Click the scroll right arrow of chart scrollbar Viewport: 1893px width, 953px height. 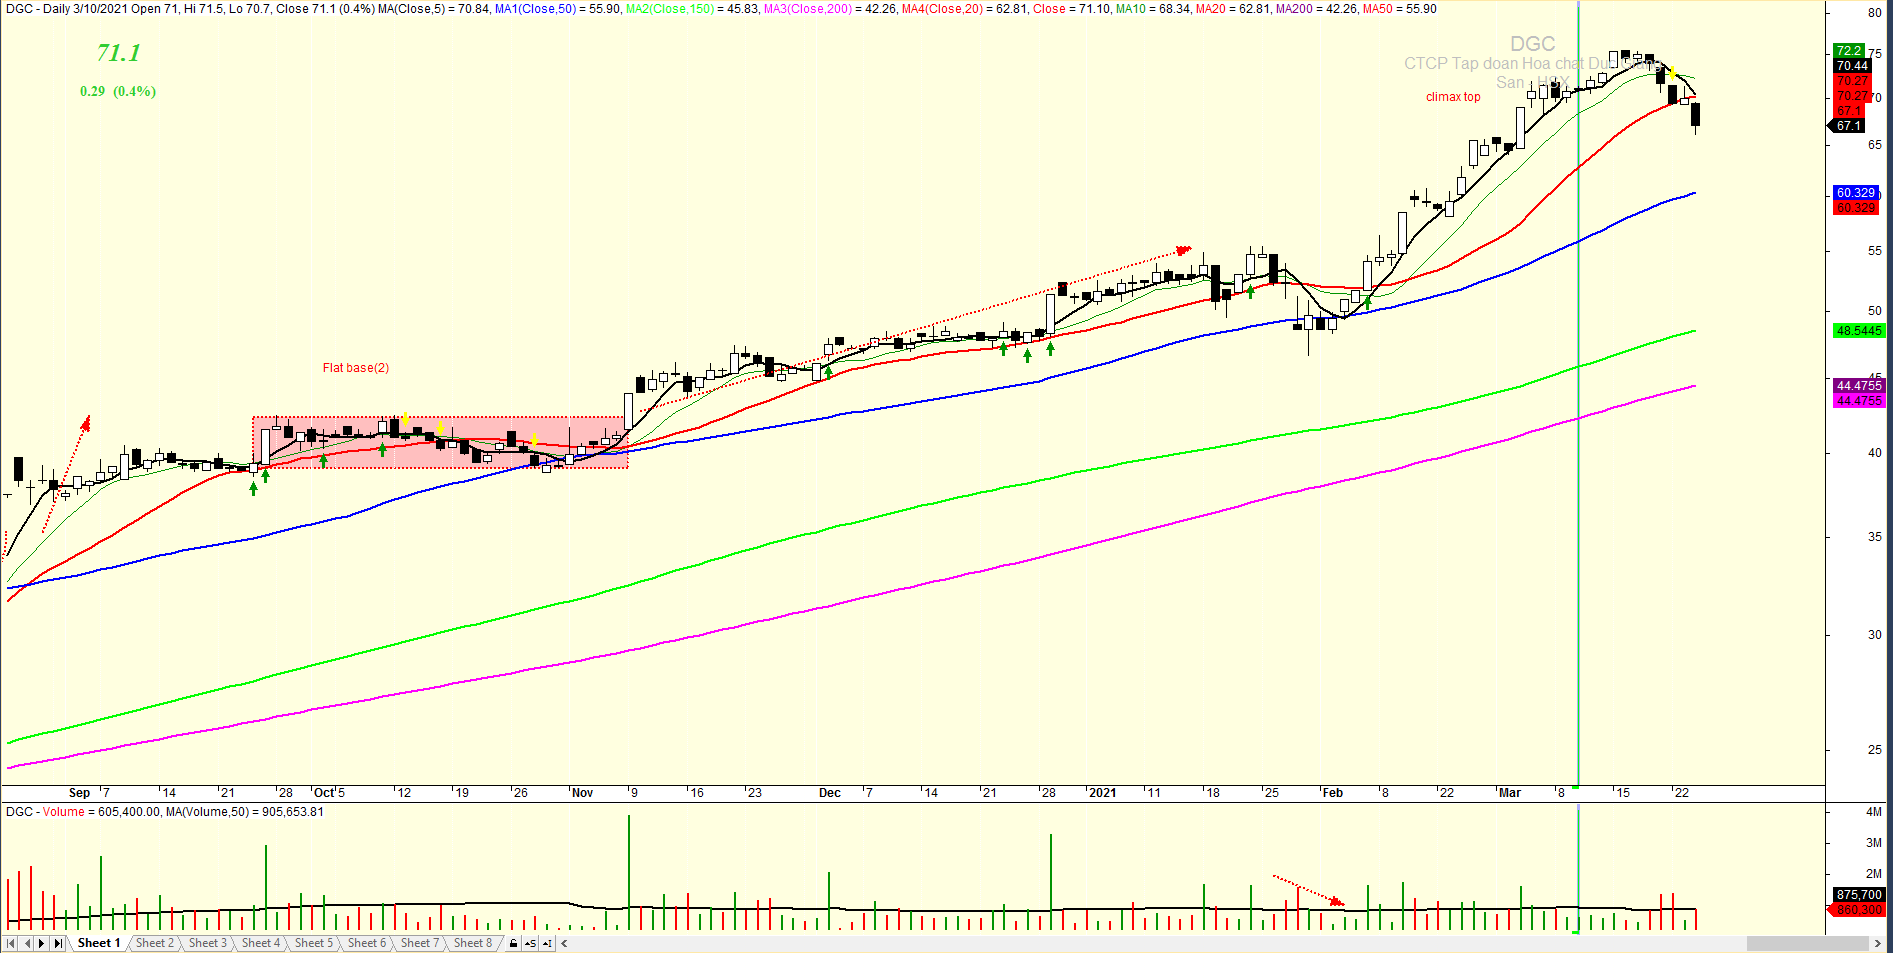click(1877, 943)
